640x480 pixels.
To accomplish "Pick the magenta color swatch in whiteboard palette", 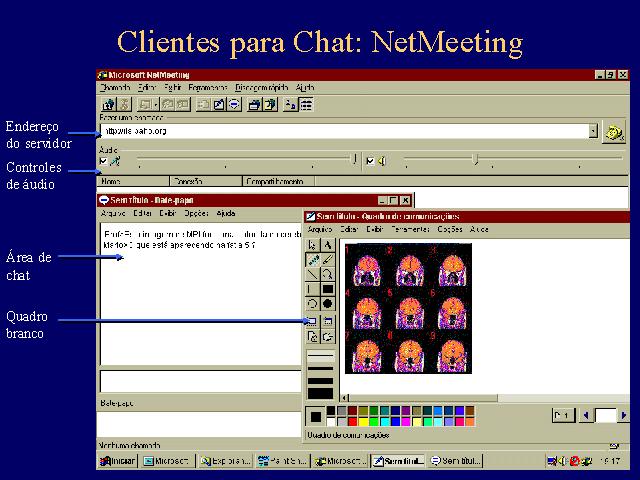I will pyautogui.click(x=406, y=422).
